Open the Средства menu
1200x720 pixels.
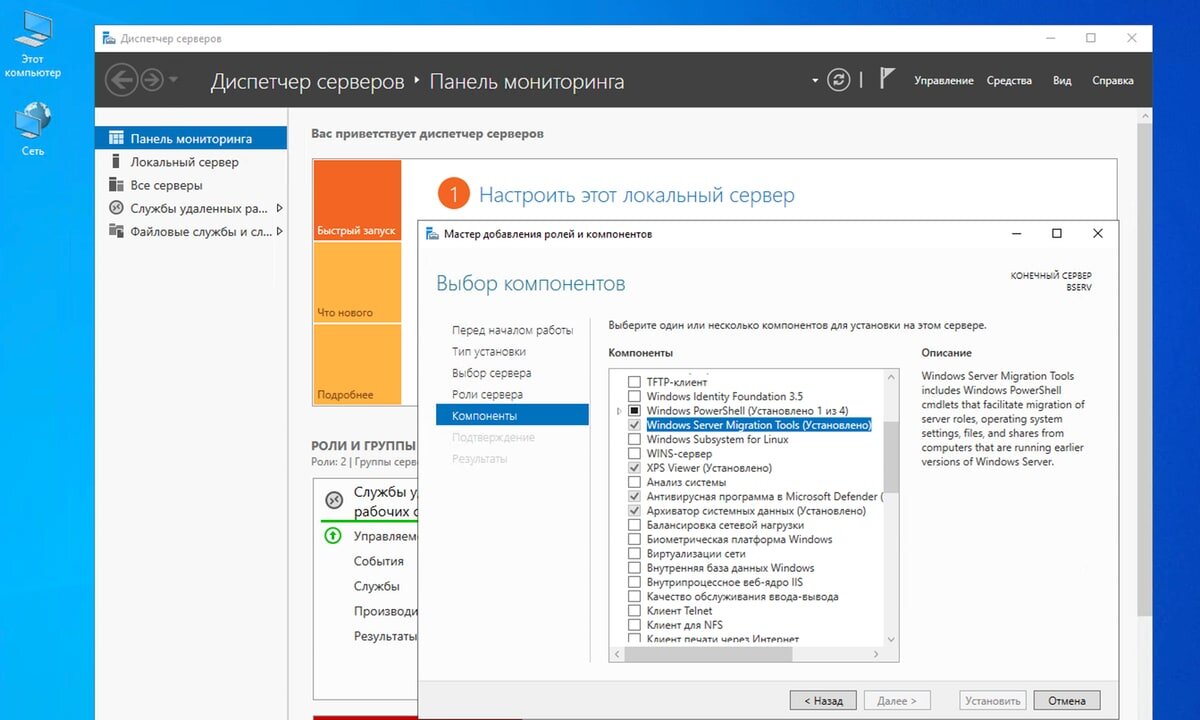click(1009, 80)
